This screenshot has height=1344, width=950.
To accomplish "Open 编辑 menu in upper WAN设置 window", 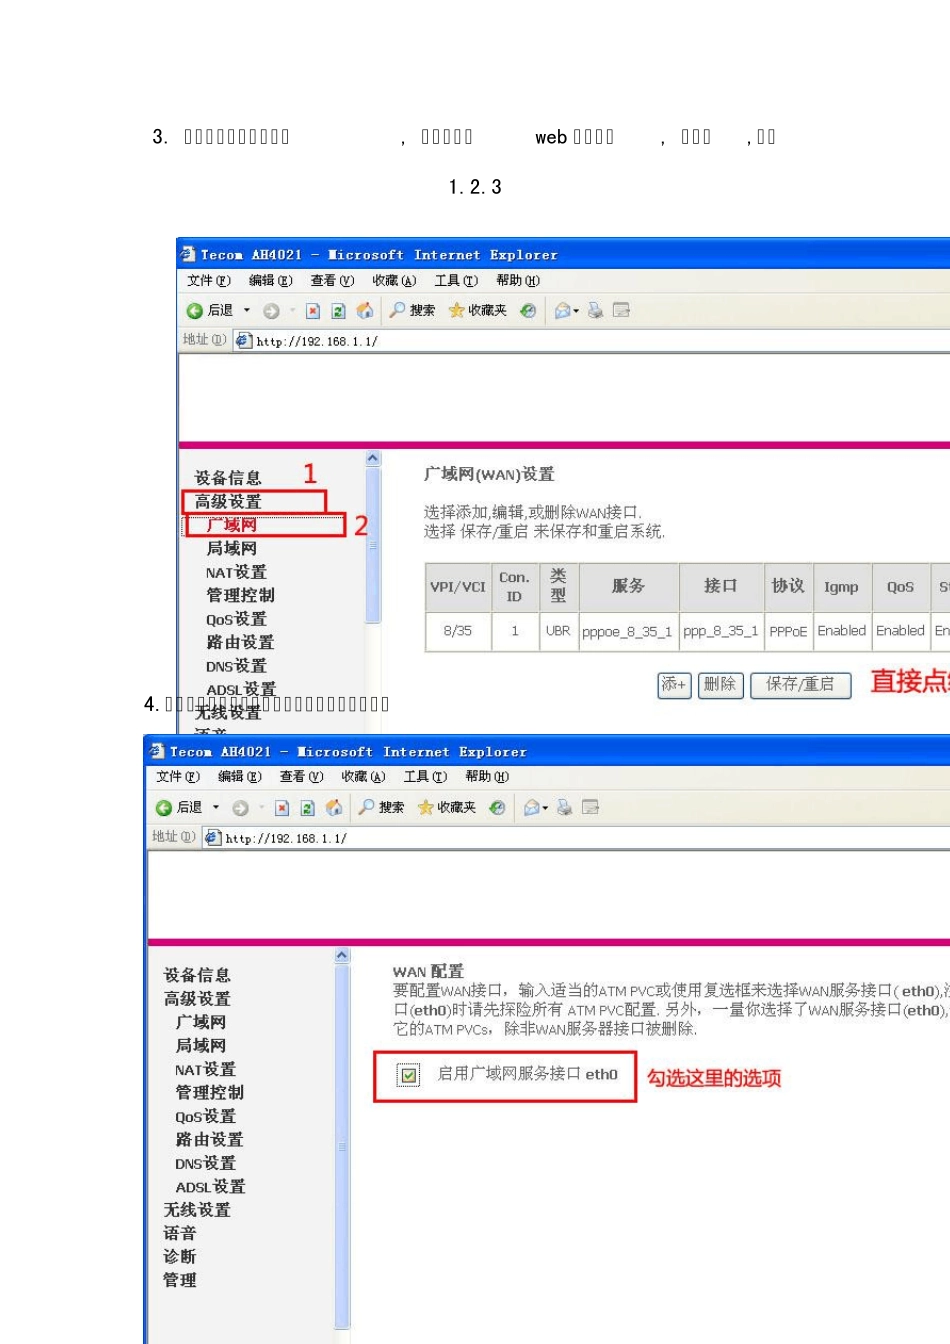I will click(270, 281).
